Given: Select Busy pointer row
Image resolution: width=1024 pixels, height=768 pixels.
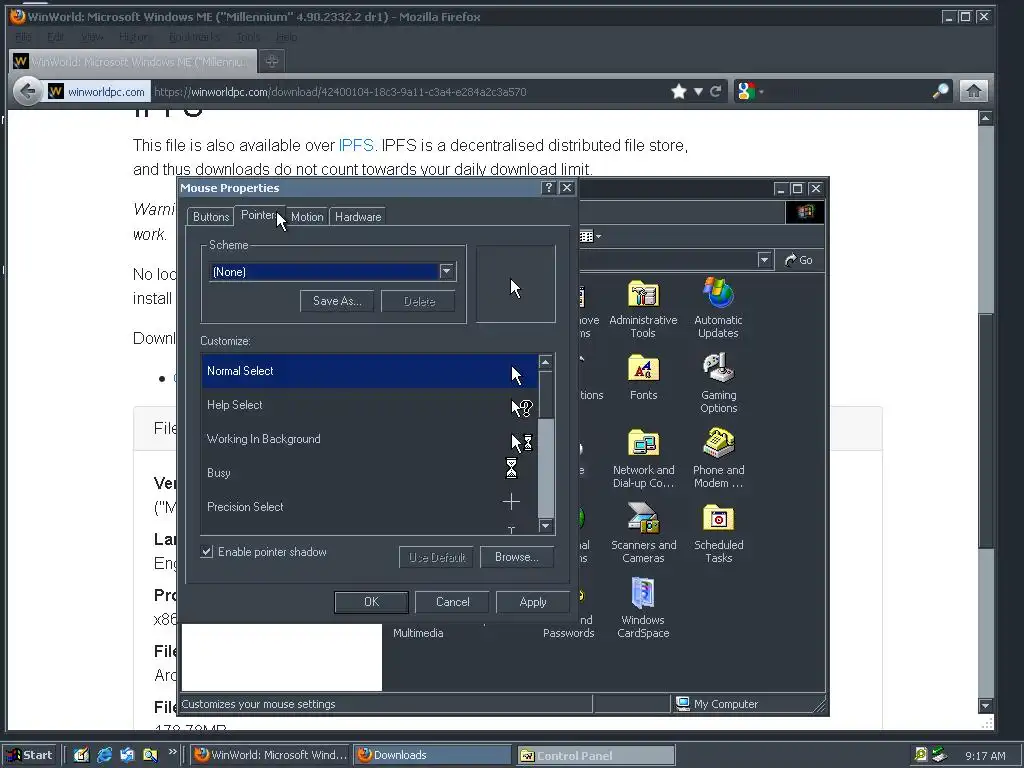Looking at the screenshot, I should tap(370, 473).
